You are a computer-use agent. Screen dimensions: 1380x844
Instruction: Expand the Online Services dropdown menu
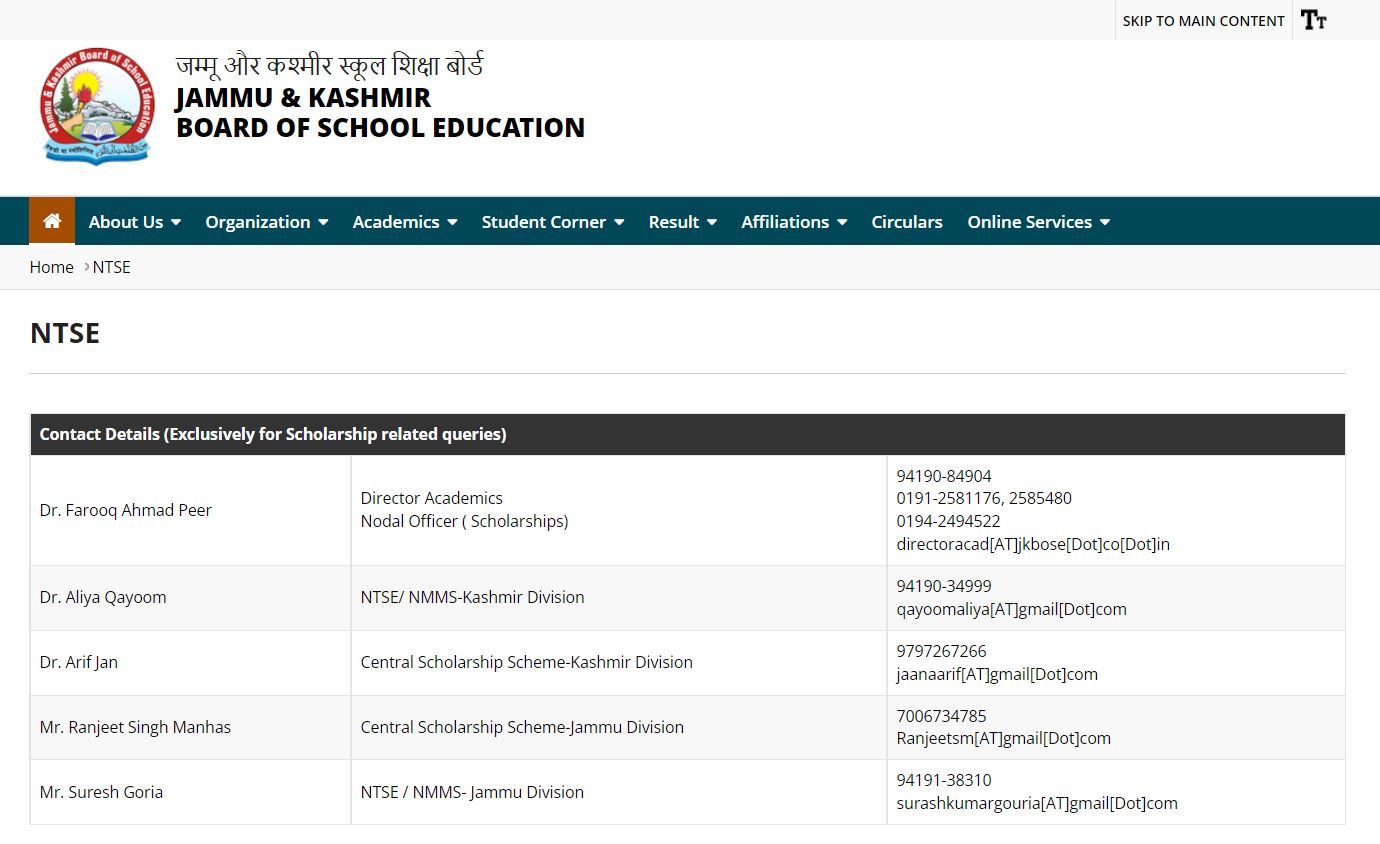tap(1039, 222)
